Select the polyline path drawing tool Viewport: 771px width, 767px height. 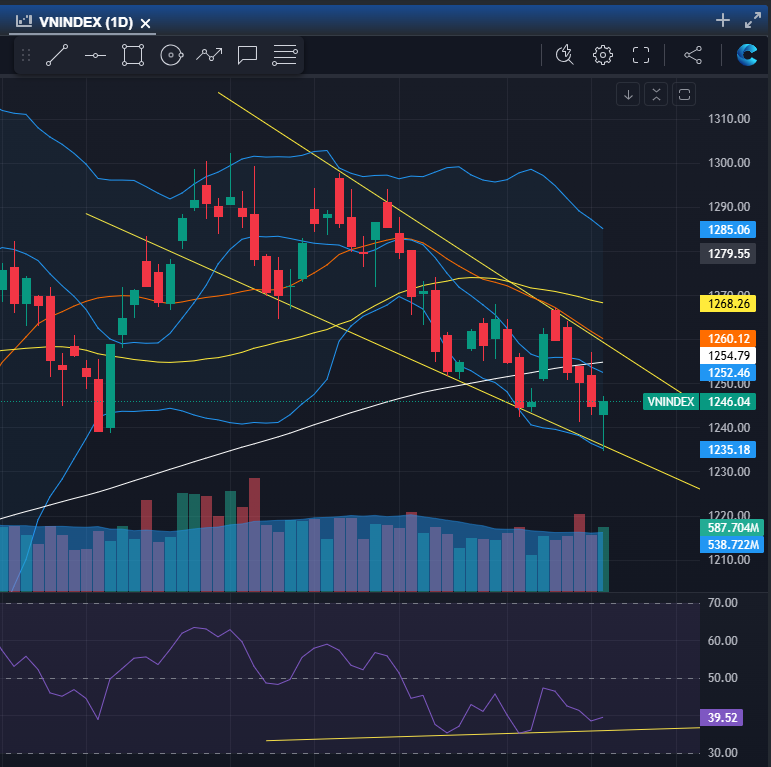[x=209, y=55]
